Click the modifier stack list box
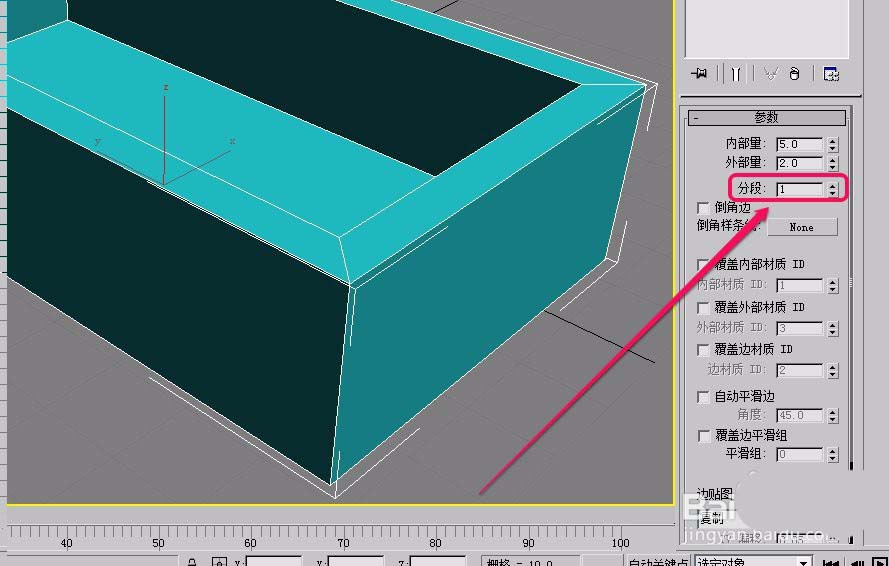 [767, 28]
